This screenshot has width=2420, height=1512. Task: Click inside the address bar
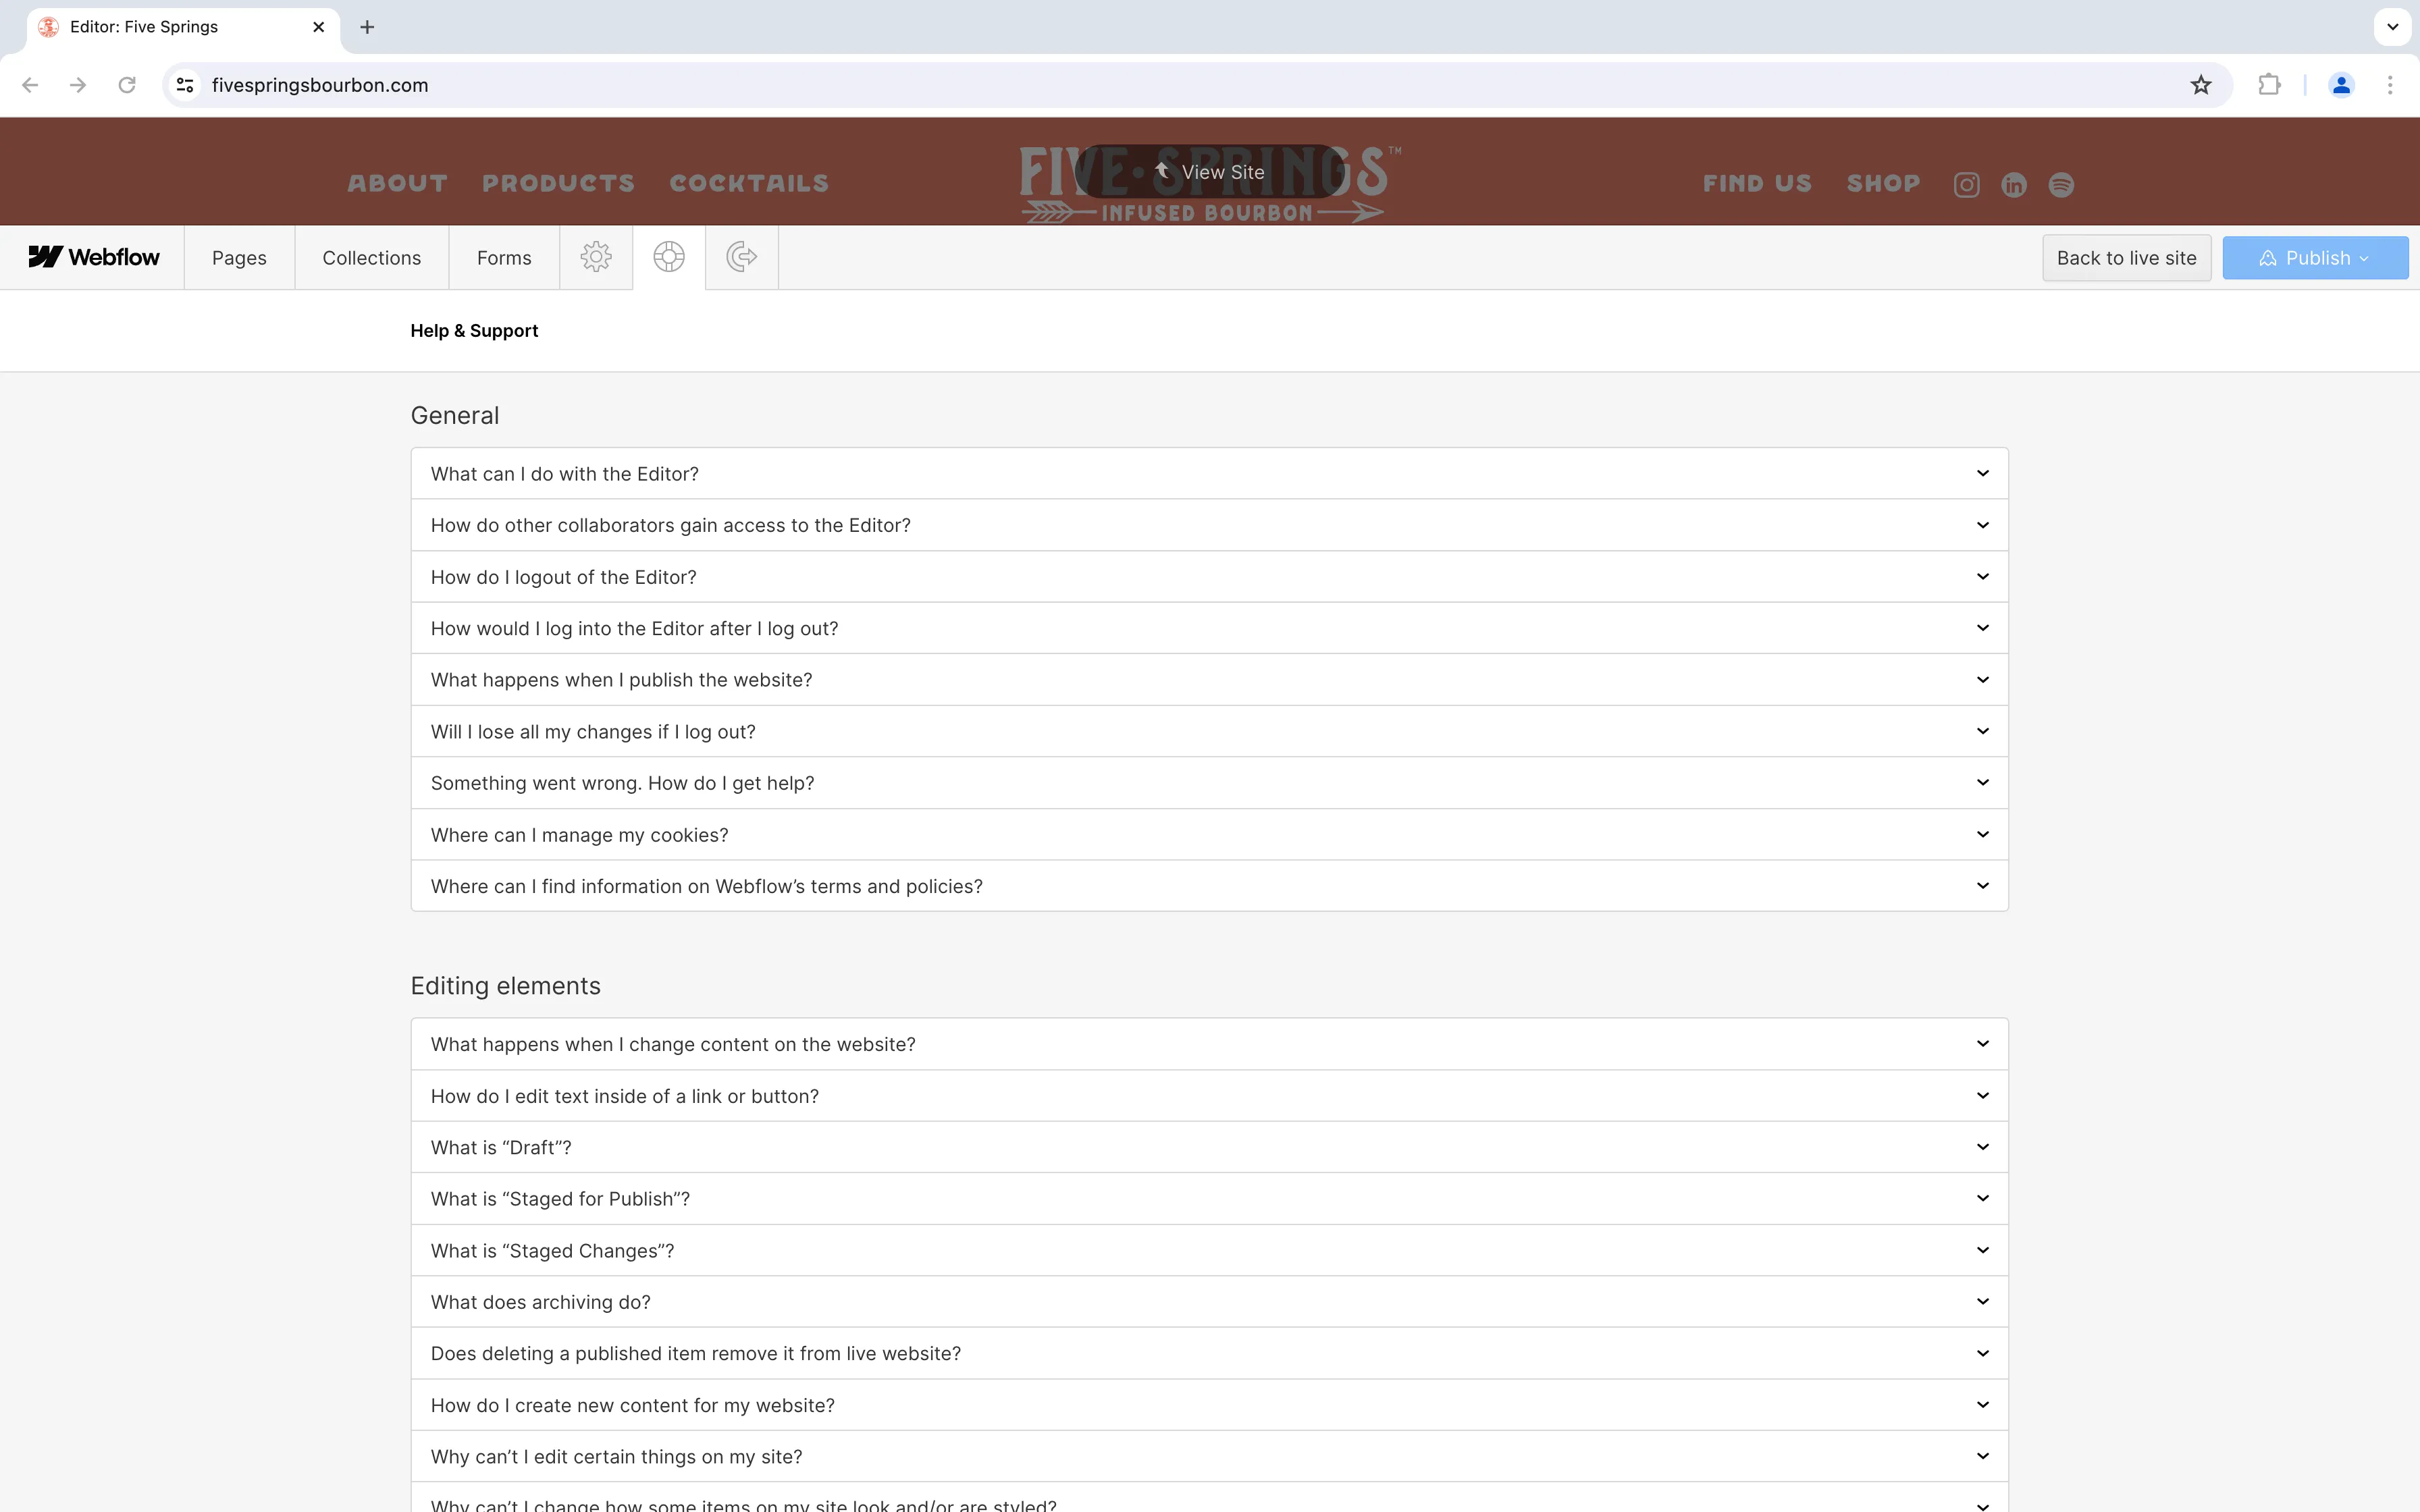[700, 85]
